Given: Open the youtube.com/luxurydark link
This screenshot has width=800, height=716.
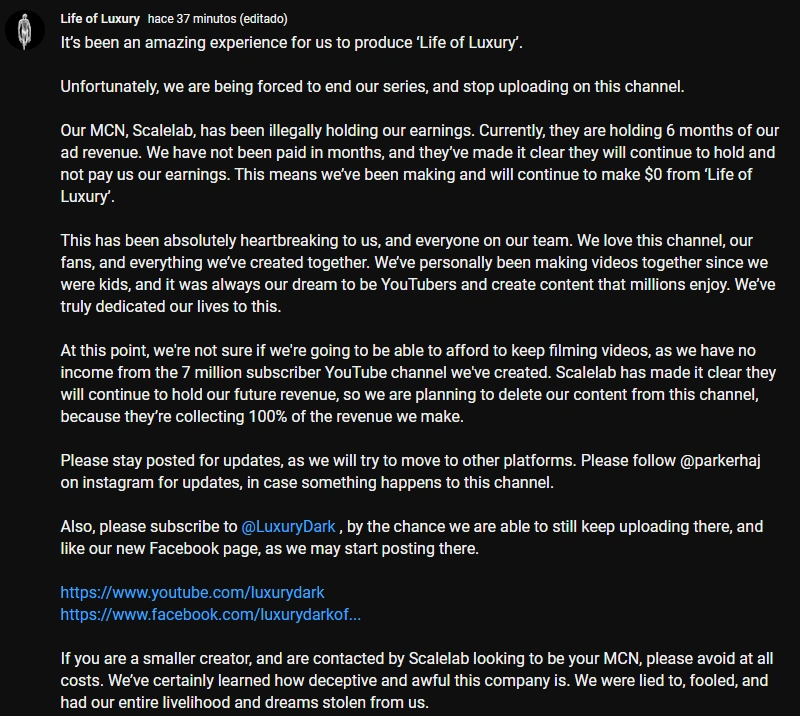Looking at the screenshot, I should (x=192, y=592).
